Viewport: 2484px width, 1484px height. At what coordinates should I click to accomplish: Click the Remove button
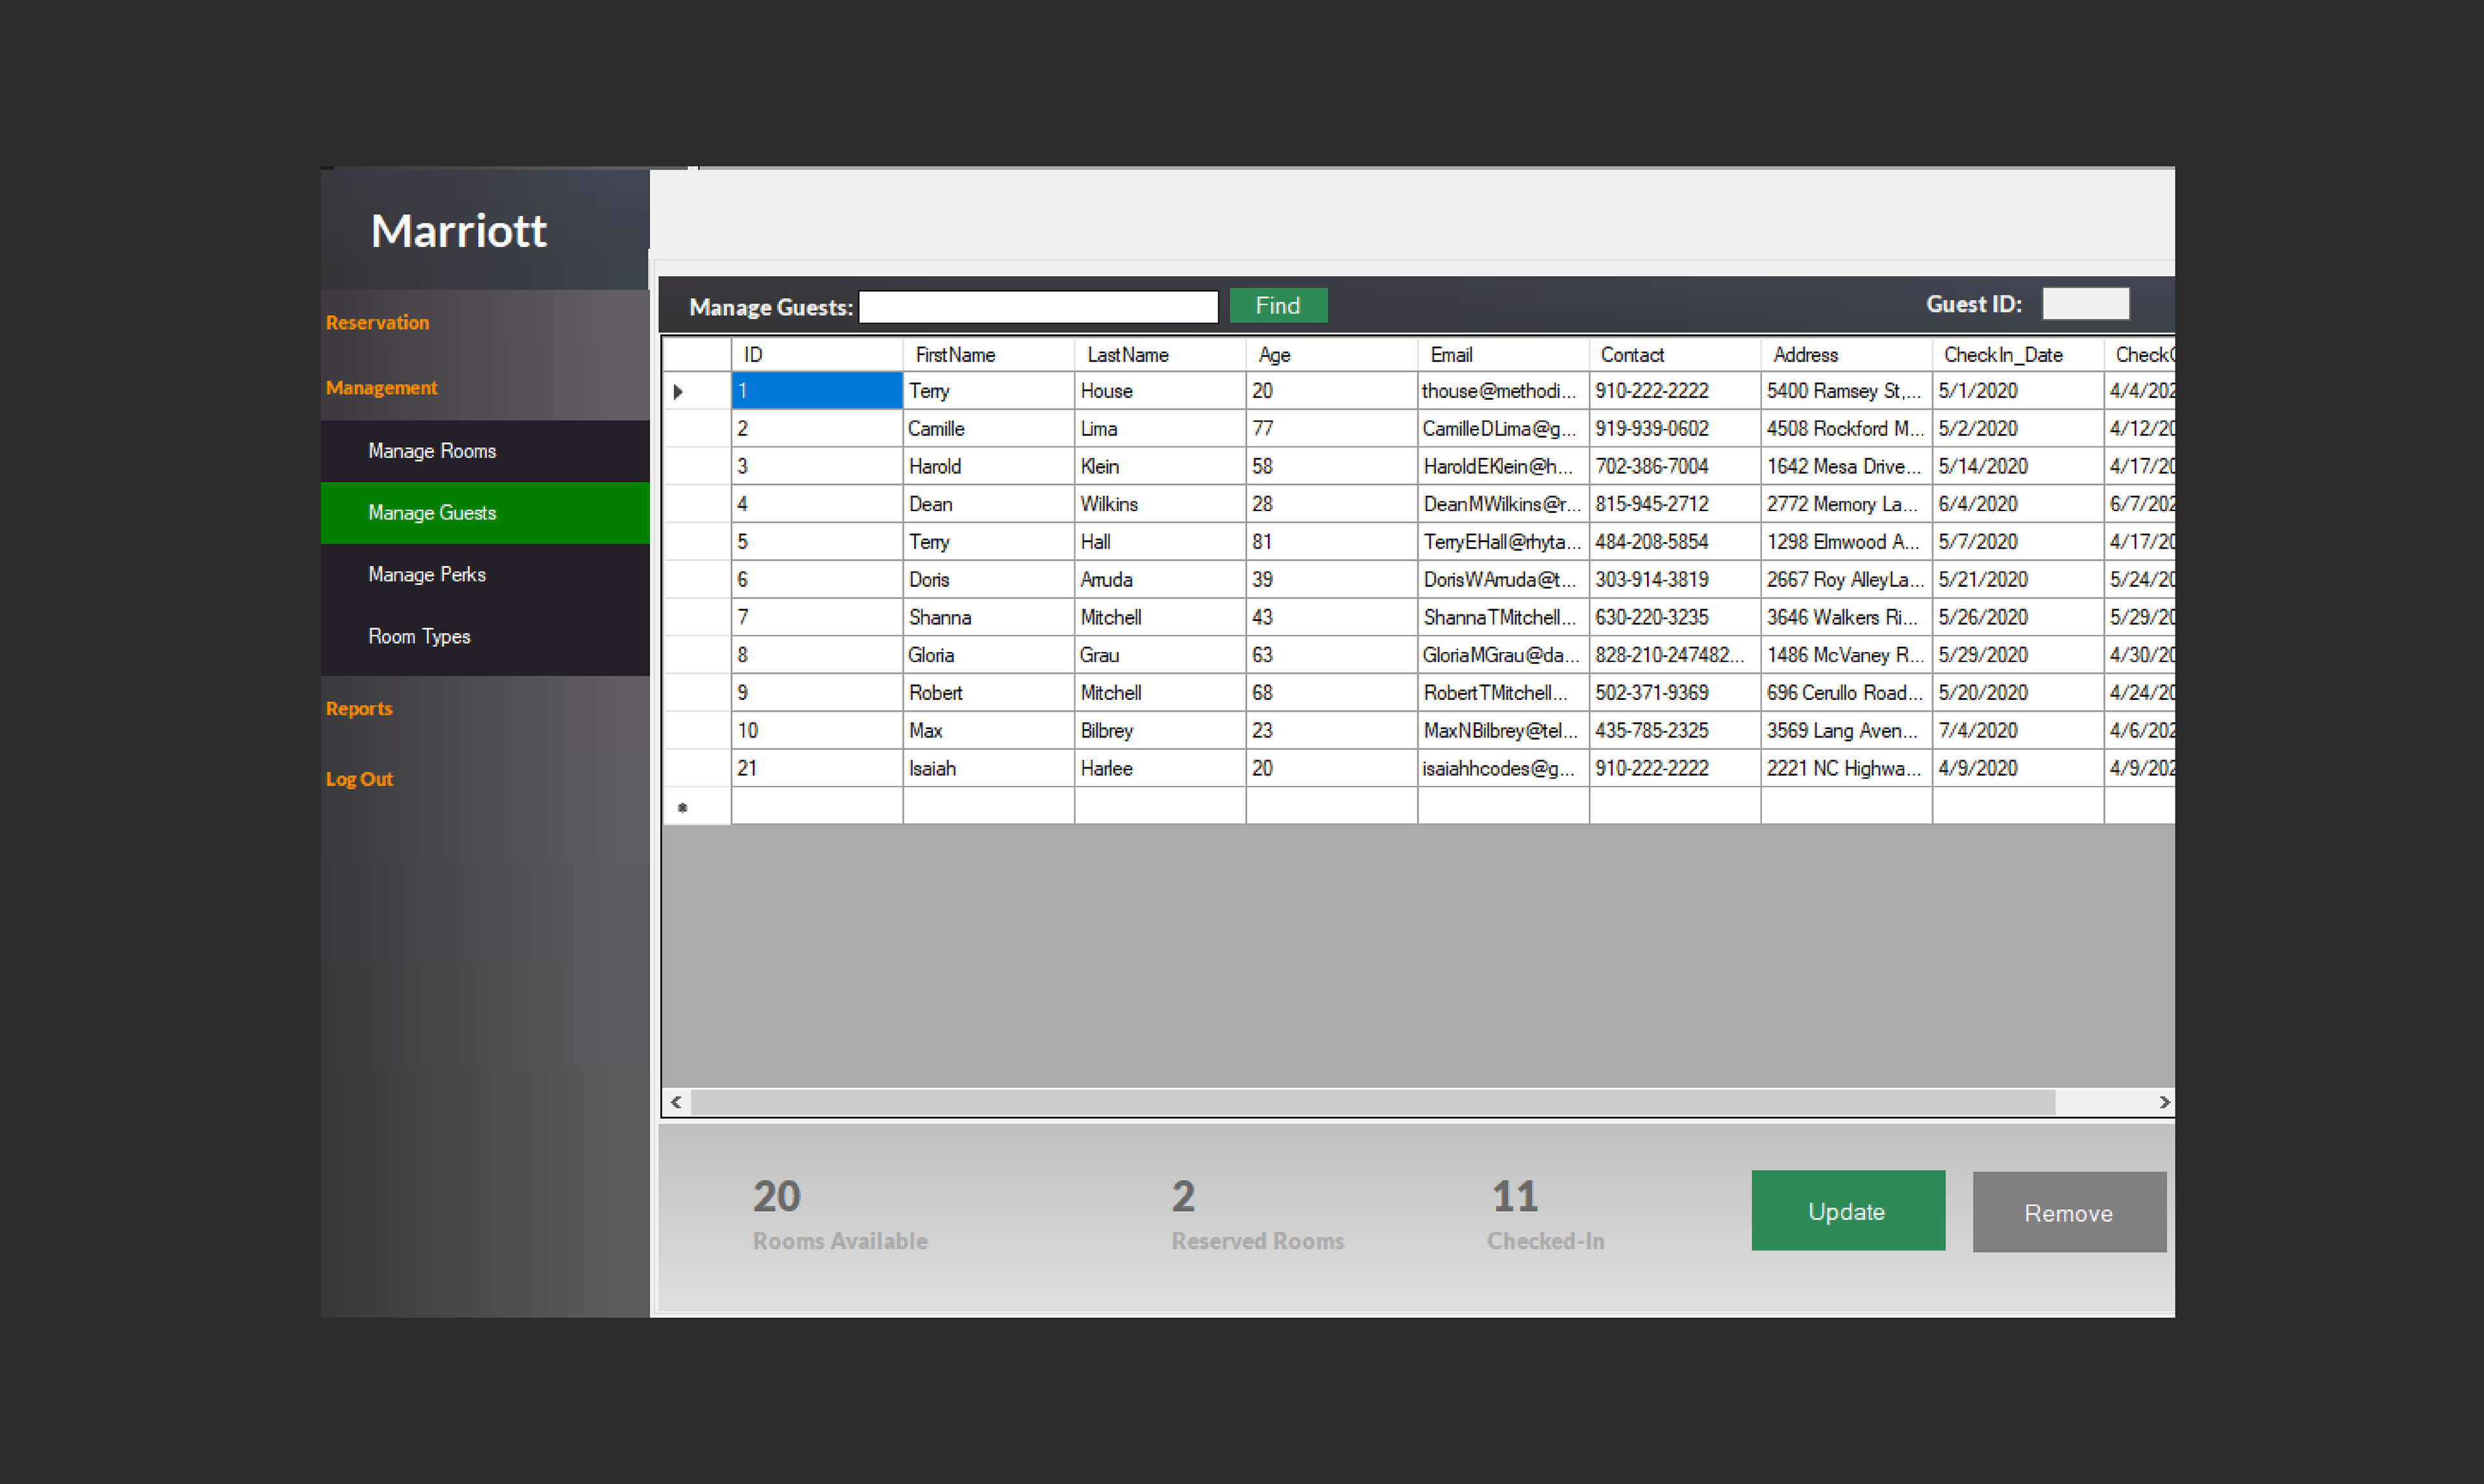pos(2069,1212)
